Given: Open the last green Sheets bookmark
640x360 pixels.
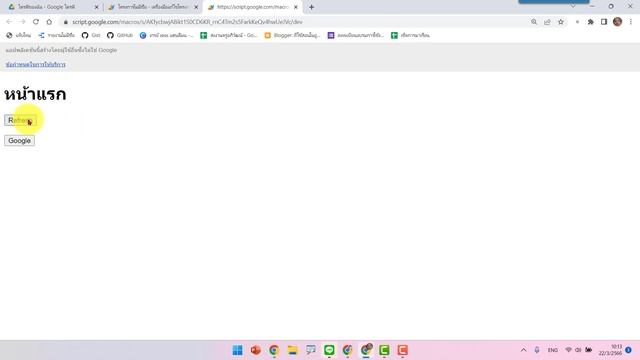Looking at the screenshot, I should [410, 36].
